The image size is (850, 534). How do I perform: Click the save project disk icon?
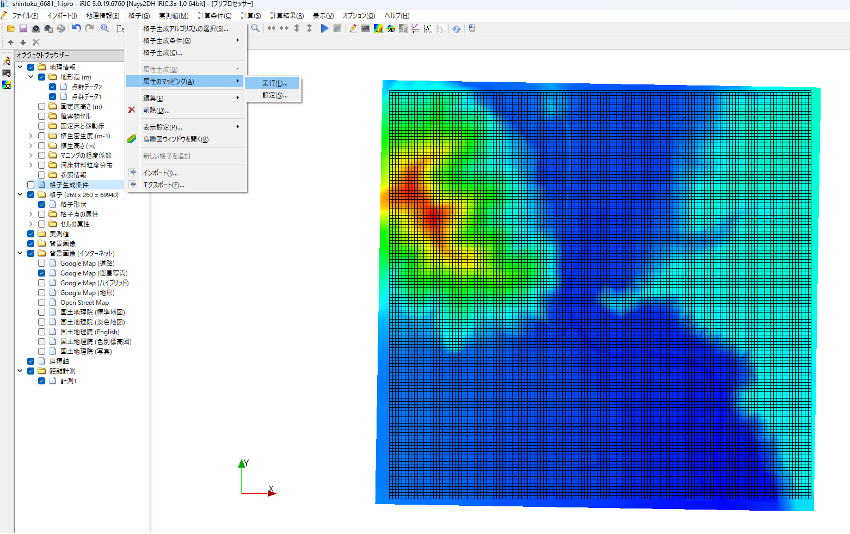(23, 29)
